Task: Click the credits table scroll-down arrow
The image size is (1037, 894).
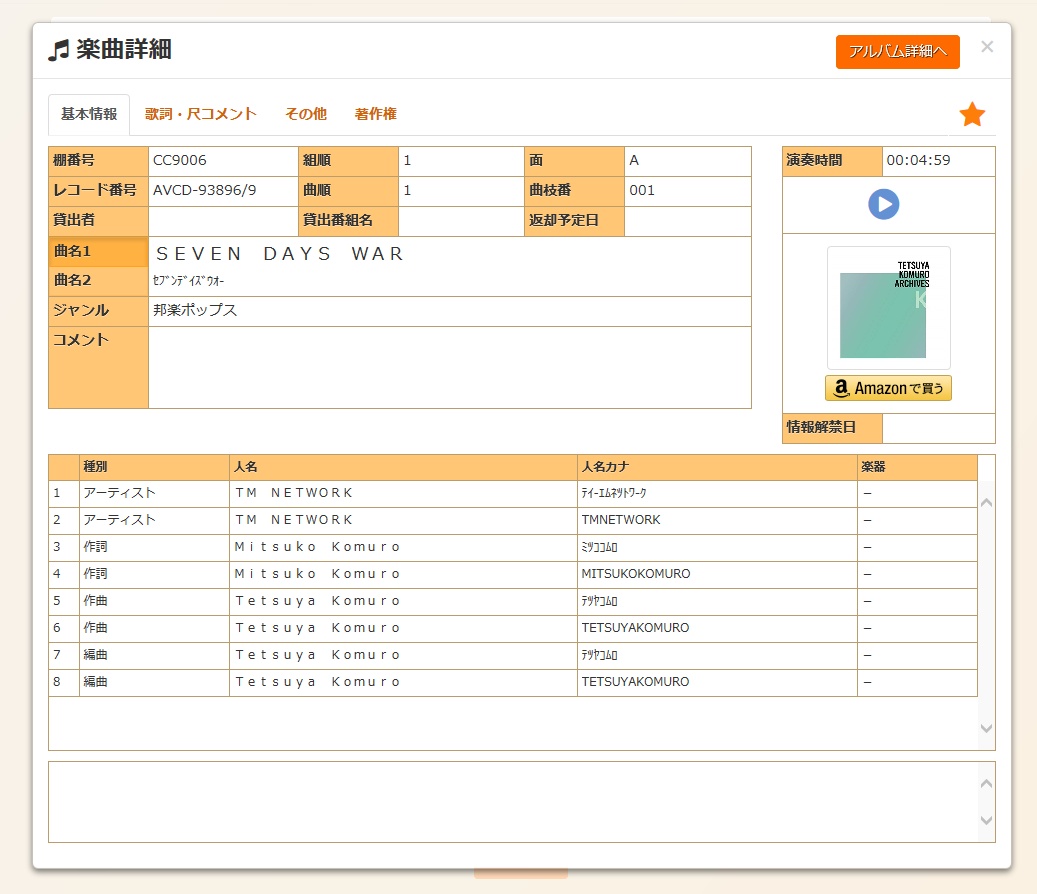Action: coord(986,728)
